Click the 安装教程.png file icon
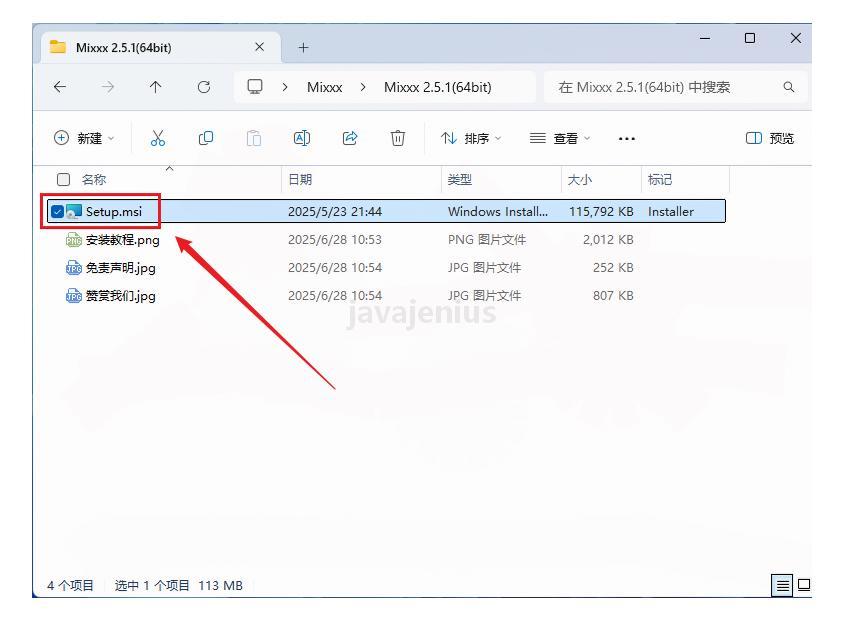 [x=74, y=239]
